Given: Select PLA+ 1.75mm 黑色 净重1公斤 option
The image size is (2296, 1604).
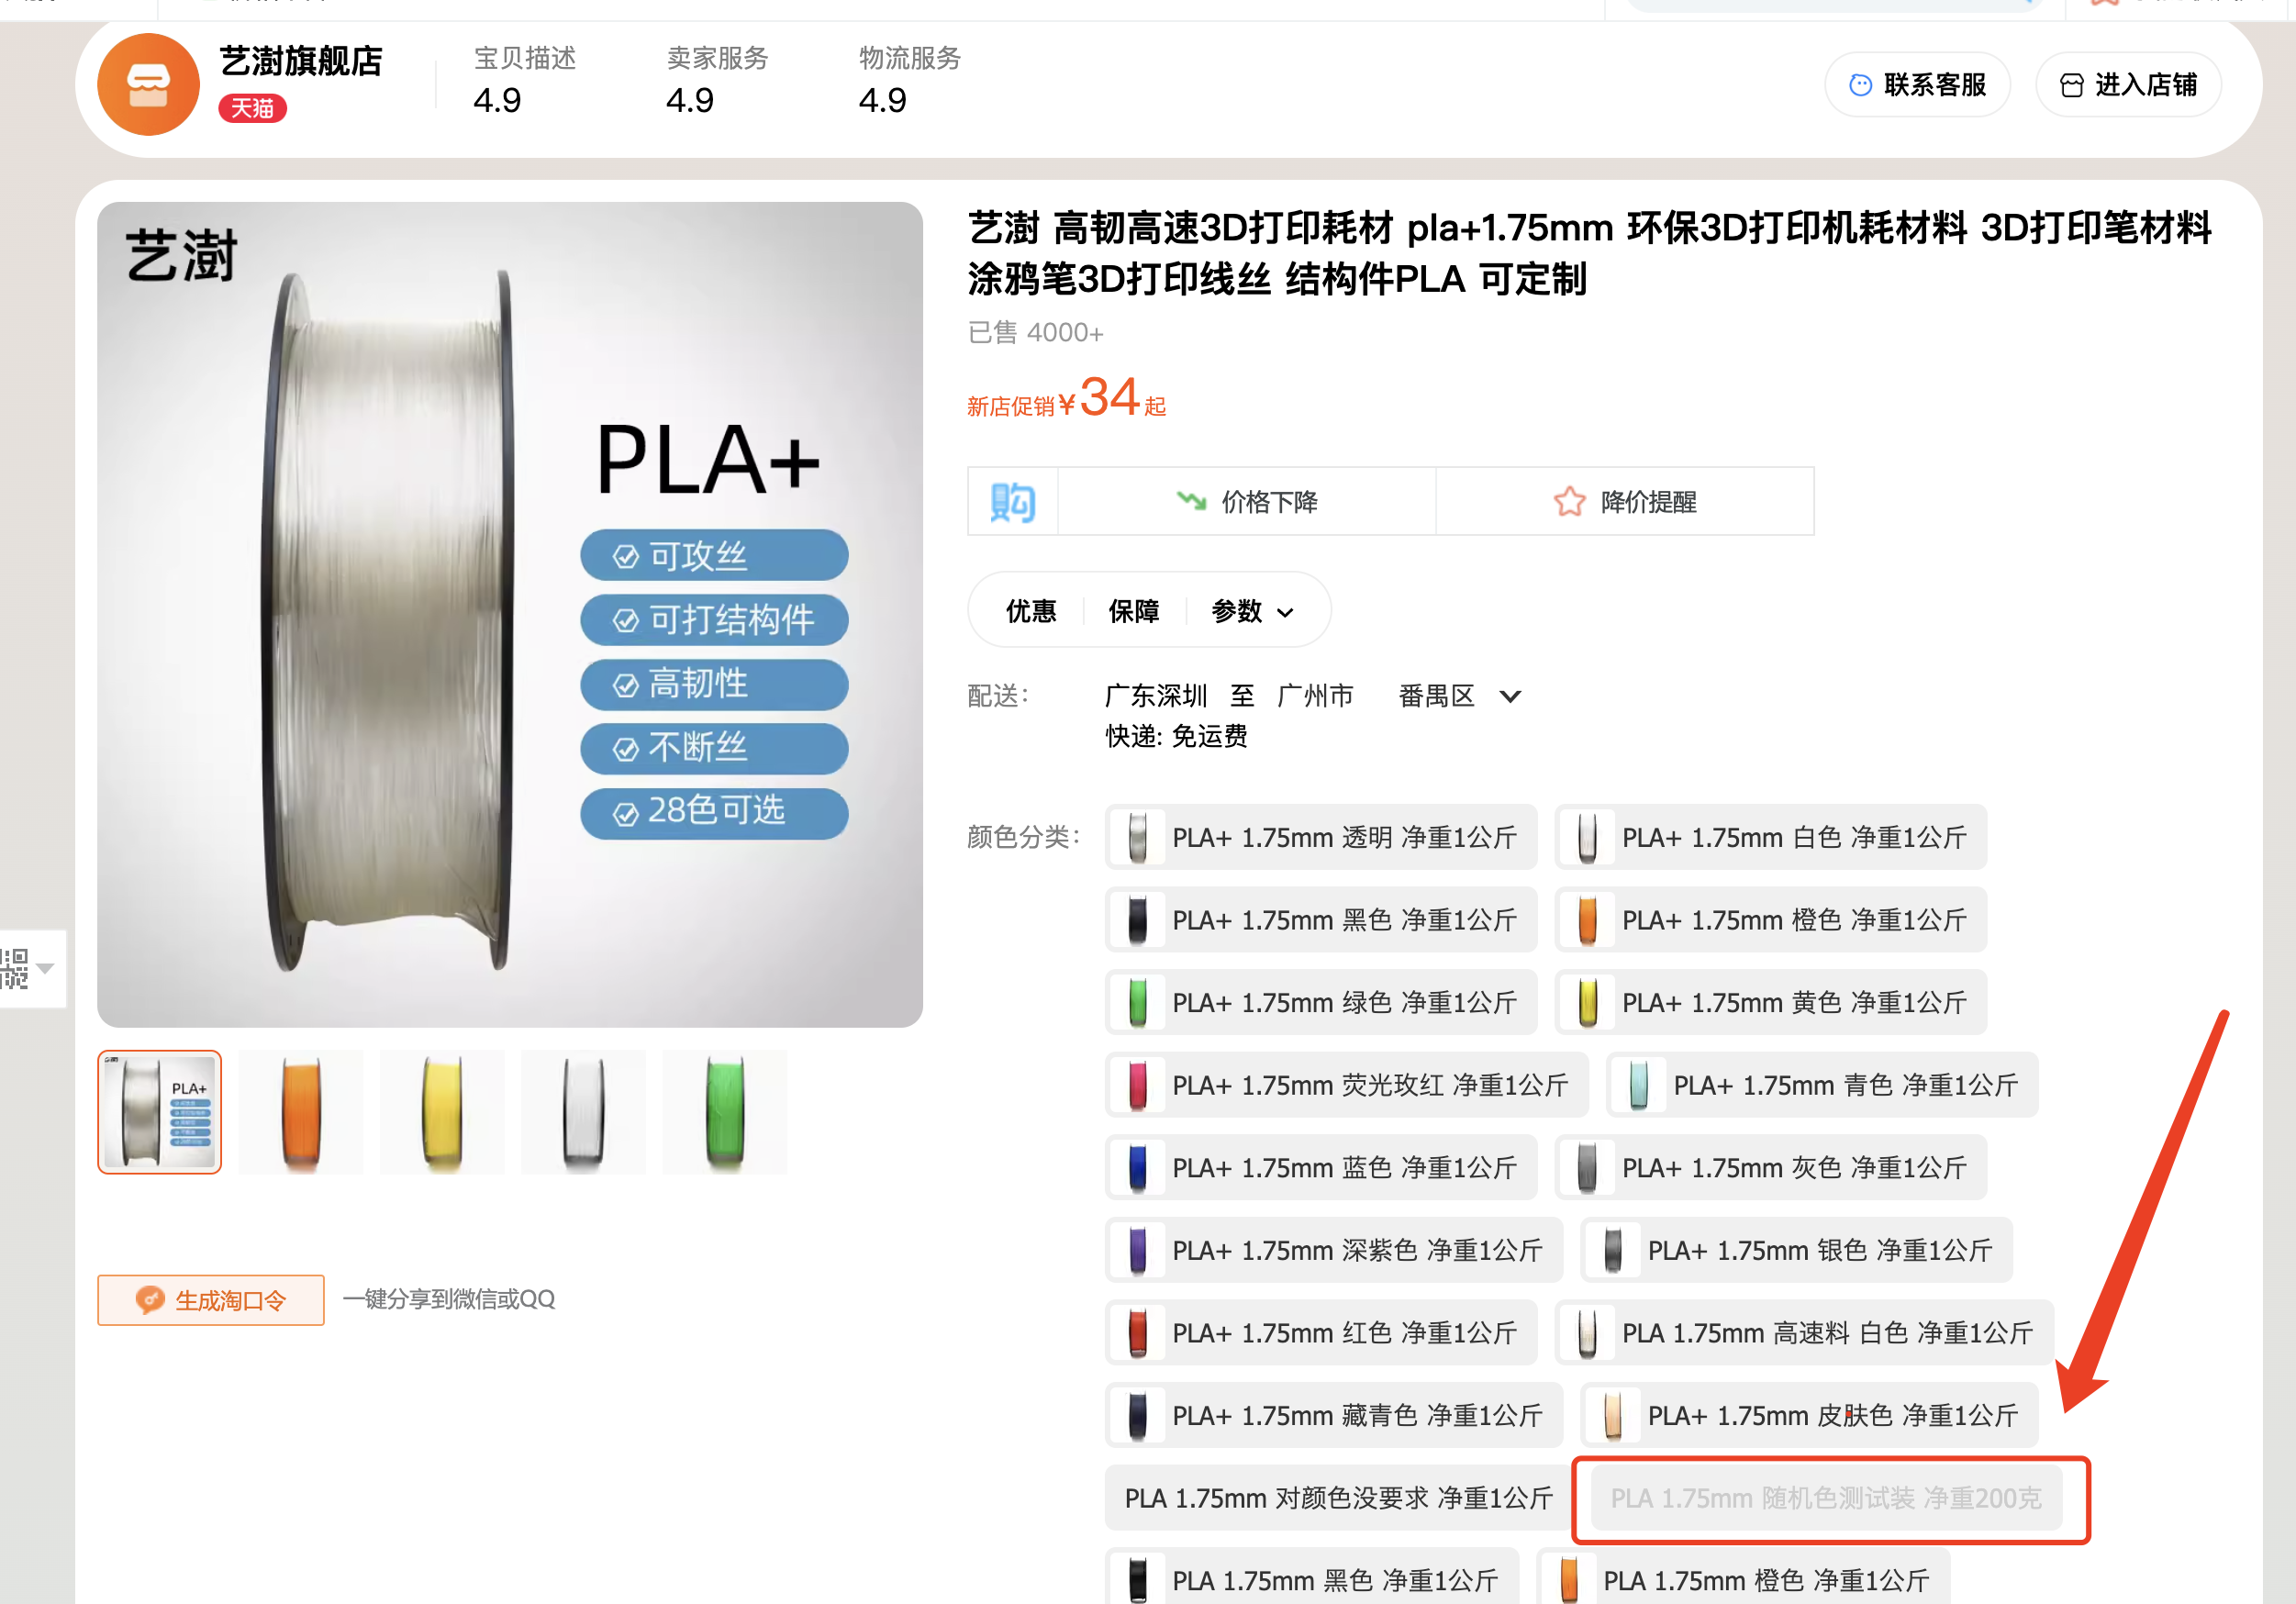Looking at the screenshot, I should point(1321,920).
